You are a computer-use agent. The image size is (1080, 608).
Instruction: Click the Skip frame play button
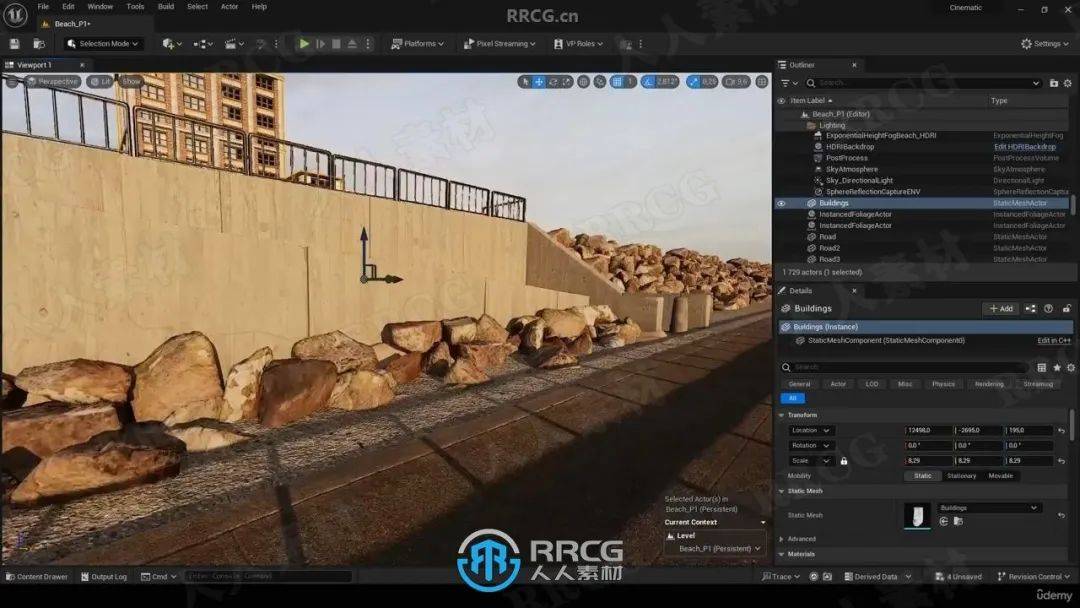(320, 43)
